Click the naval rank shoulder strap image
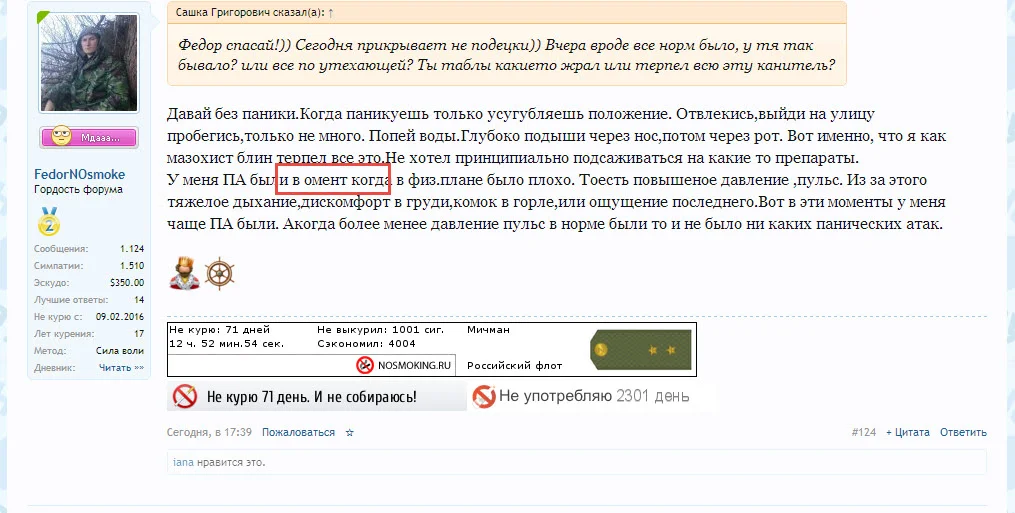The width and height of the screenshot is (1015, 513). click(641, 350)
